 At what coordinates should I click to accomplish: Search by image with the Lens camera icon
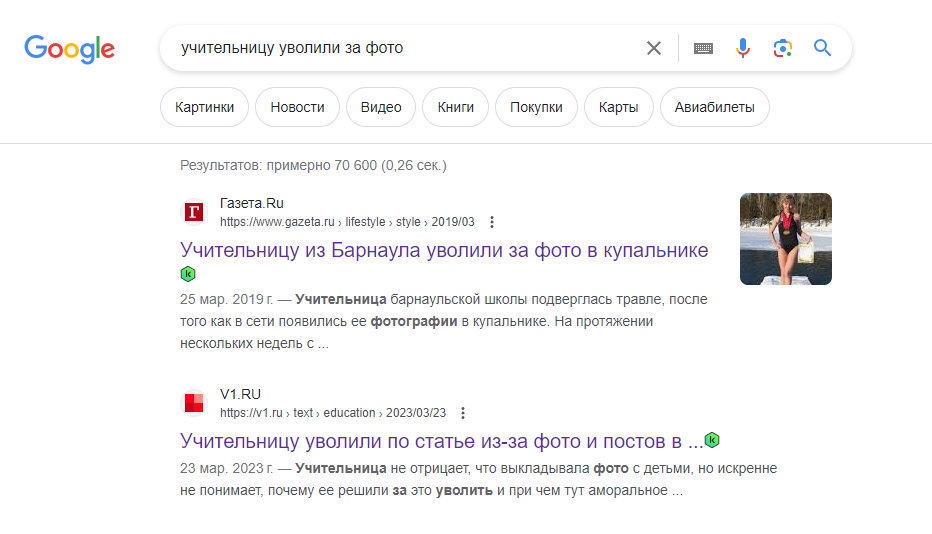tap(782, 48)
